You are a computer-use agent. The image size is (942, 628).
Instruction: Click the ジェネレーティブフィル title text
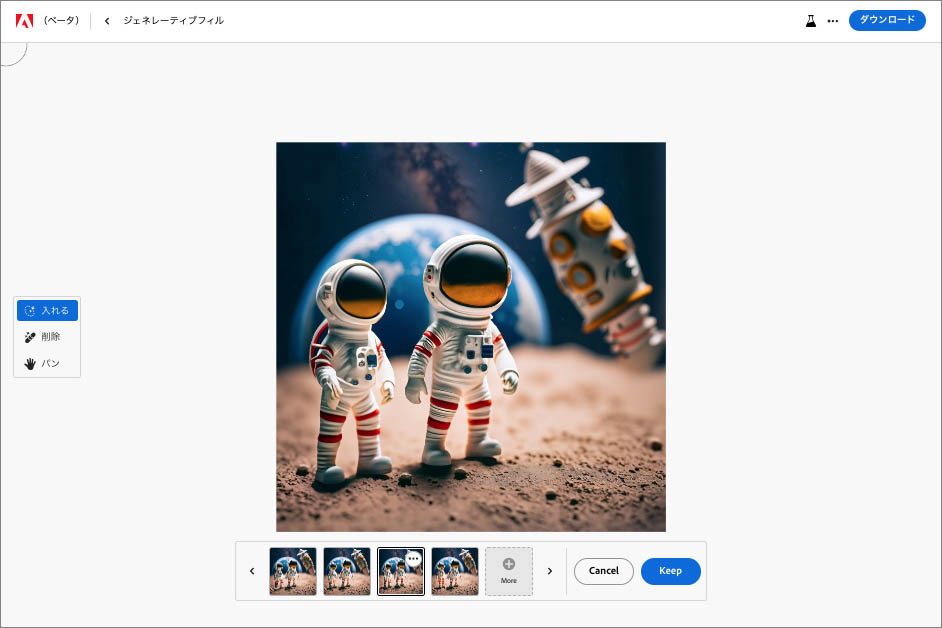click(173, 21)
